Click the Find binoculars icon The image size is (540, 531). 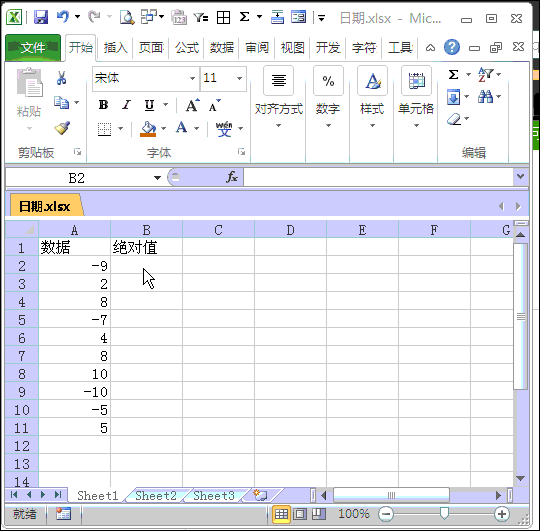pyautogui.click(x=485, y=97)
